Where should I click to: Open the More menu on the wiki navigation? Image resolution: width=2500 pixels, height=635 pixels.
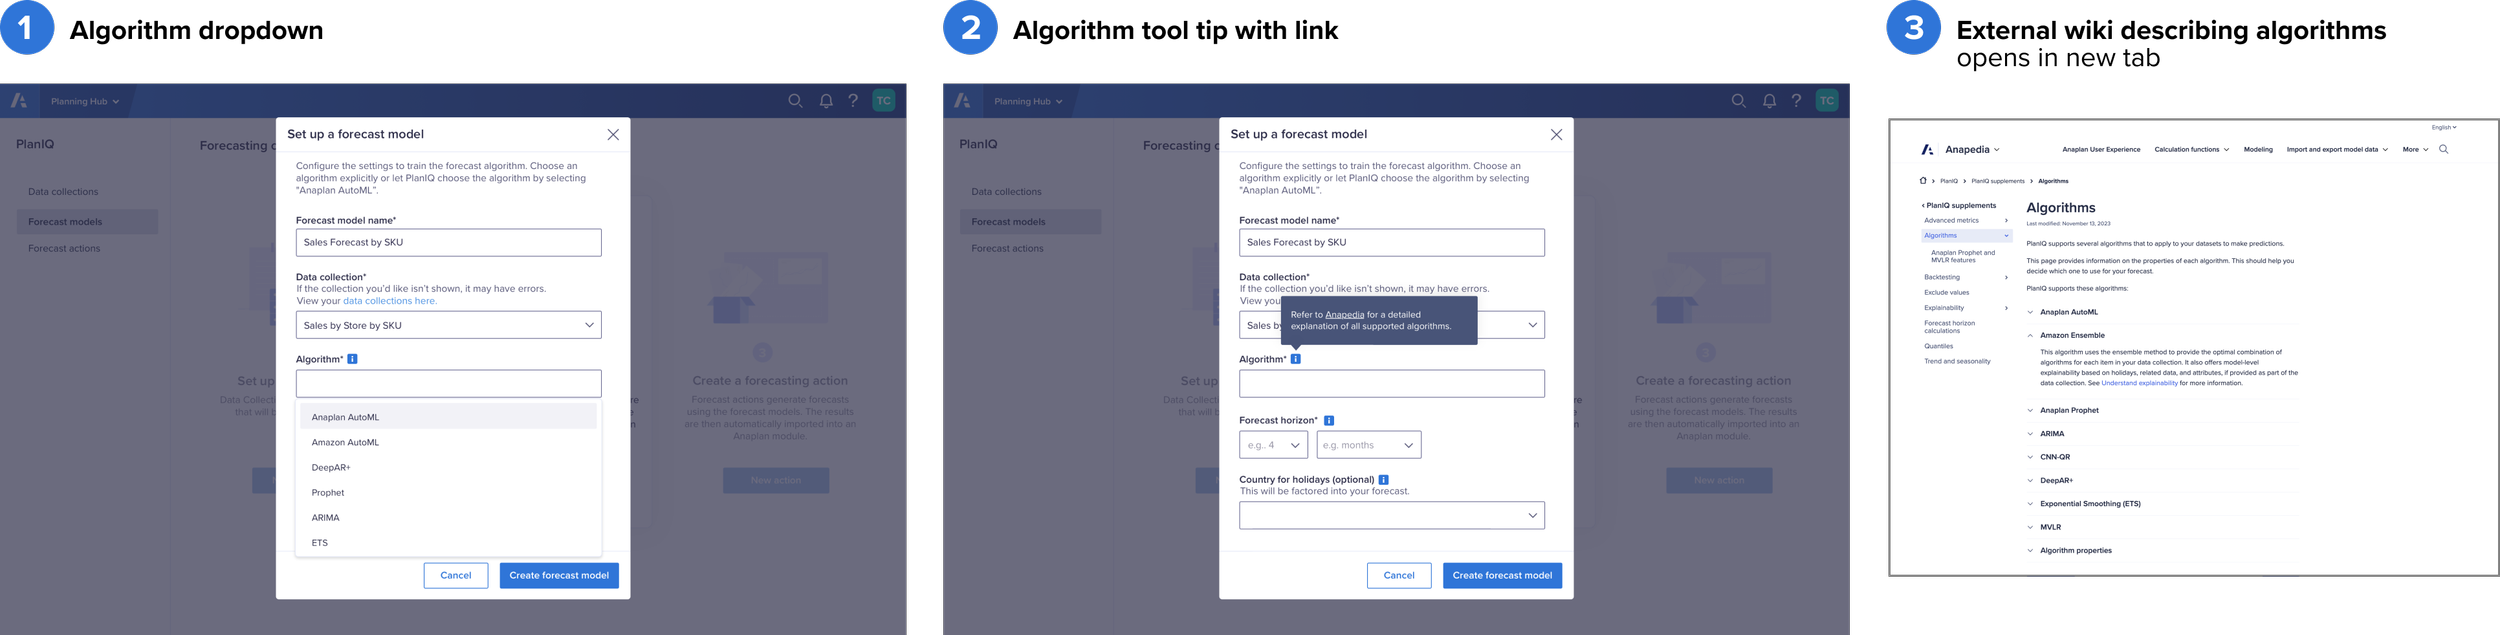(x=2415, y=150)
